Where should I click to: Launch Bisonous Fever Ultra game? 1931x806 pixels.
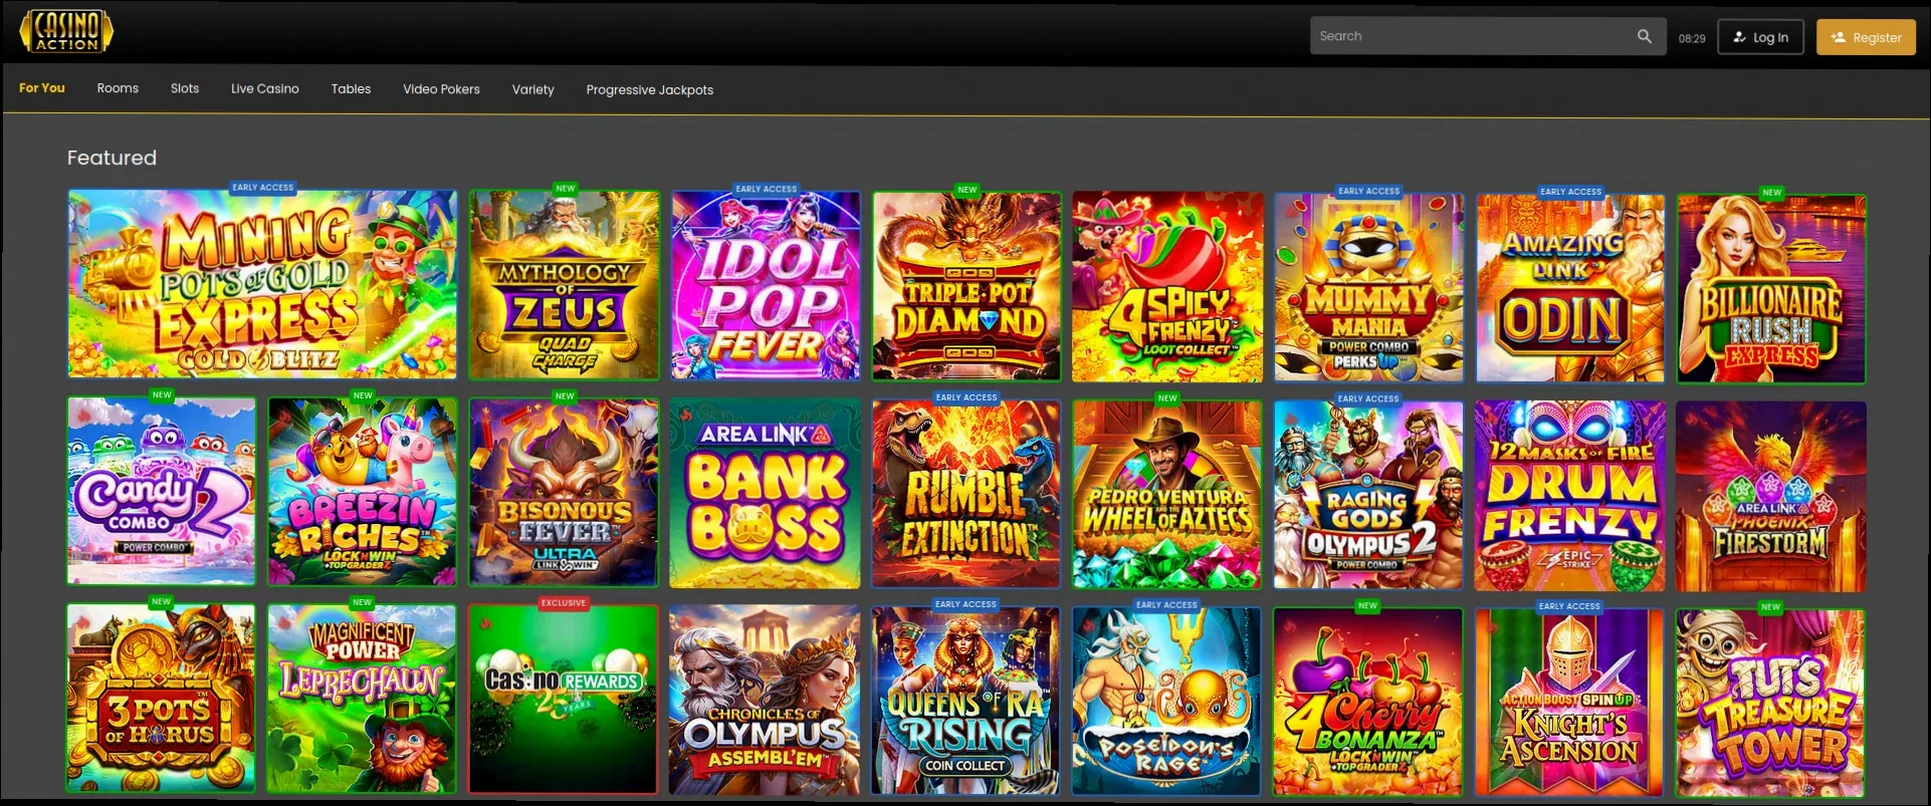(565, 492)
